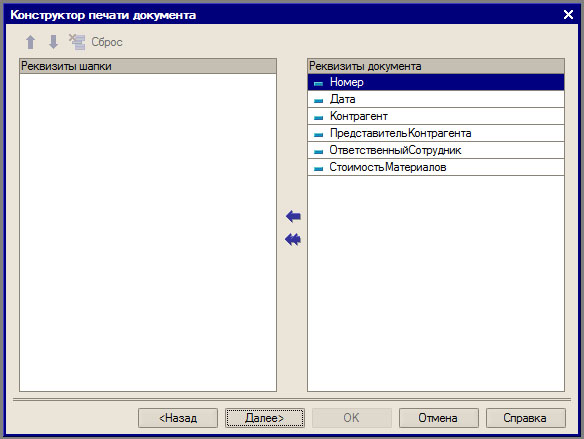The image size is (584, 439).
Task: Click the Сброс reset icon
Action: [77, 42]
